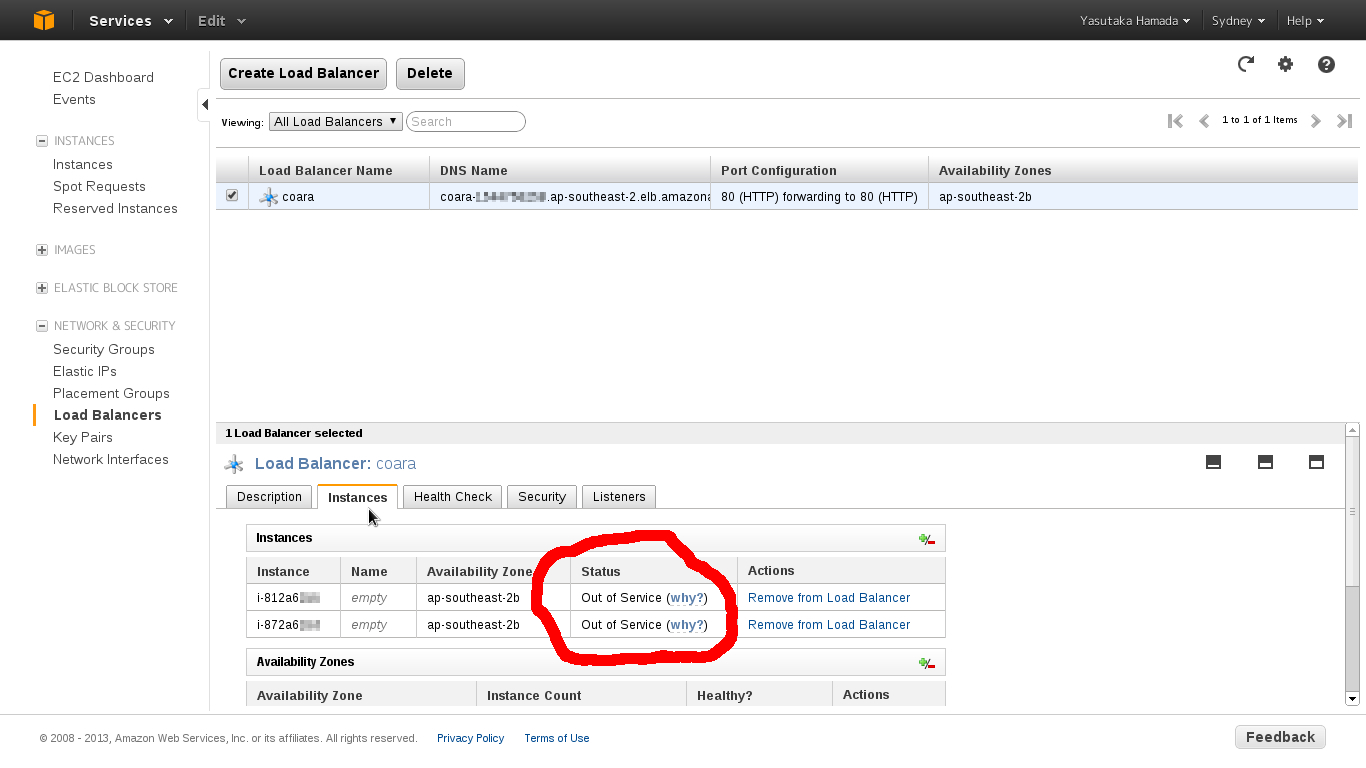The image size is (1366, 768).
Task: Open the Terms of Use link
Action: (556, 738)
